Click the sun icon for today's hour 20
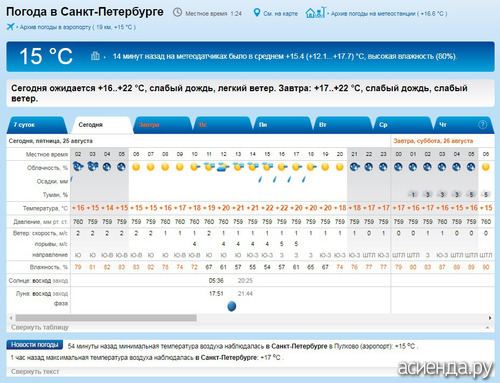 [x=340, y=167]
